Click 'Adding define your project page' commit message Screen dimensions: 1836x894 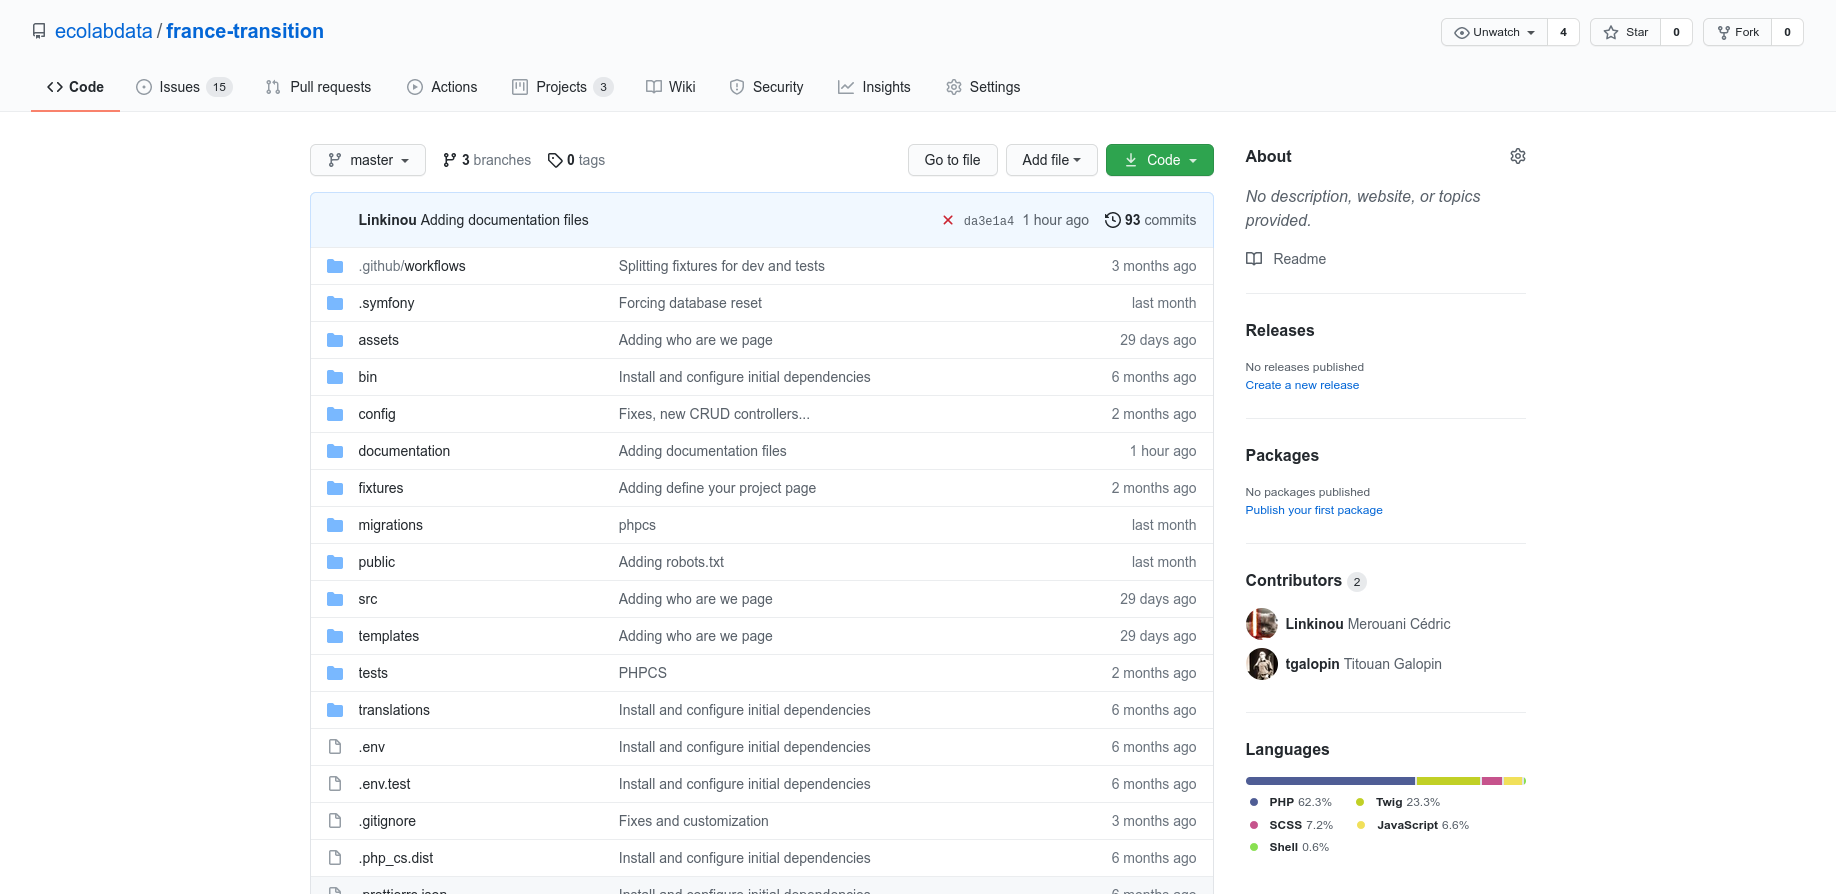[717, 488]
